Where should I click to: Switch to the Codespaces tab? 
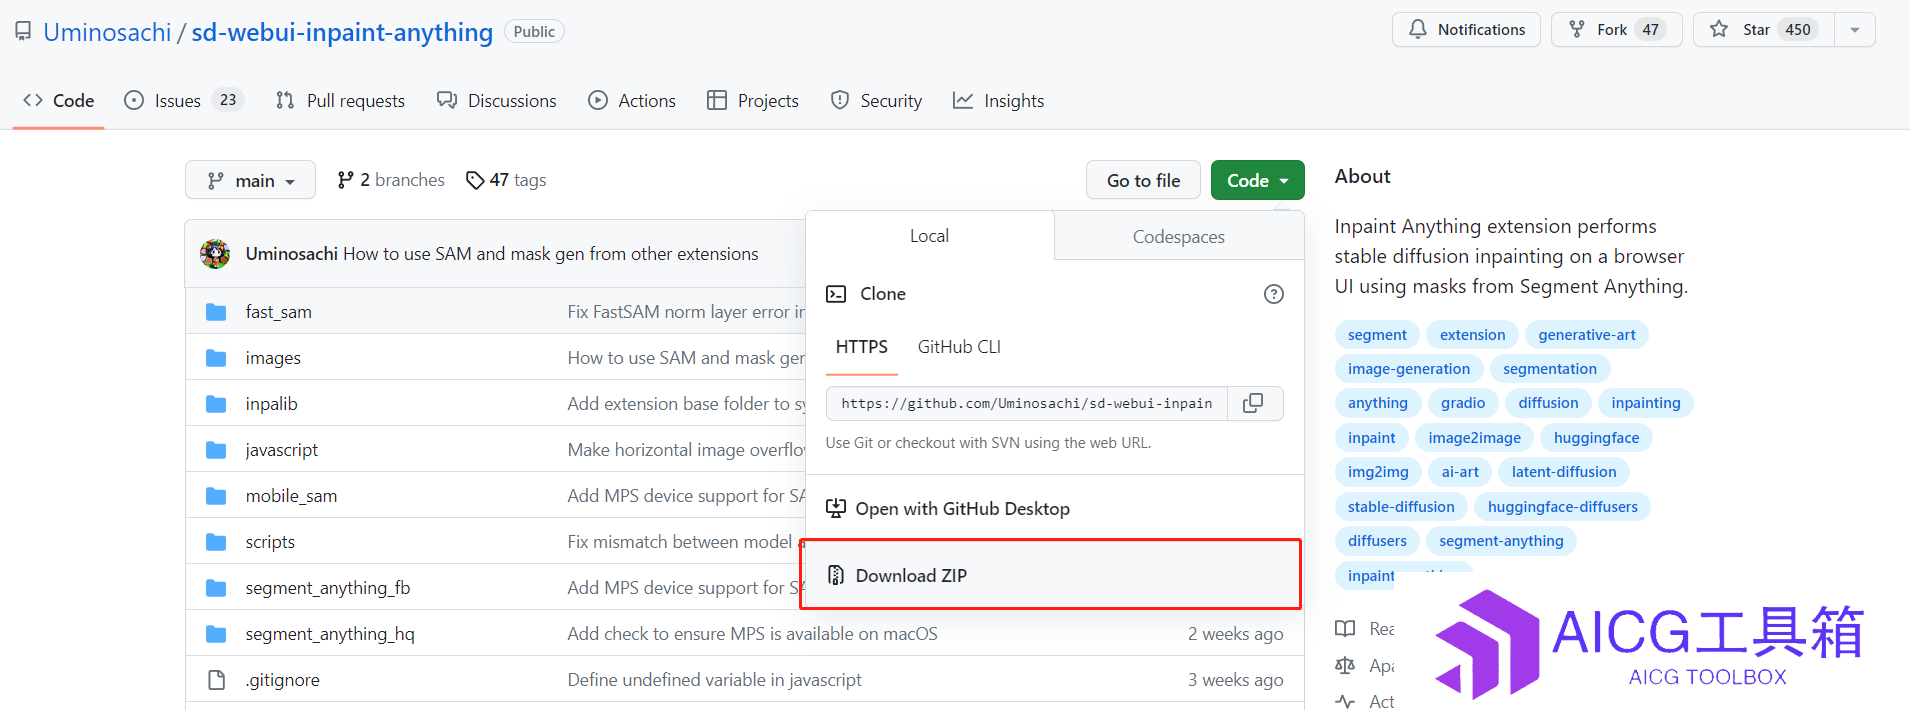point(1179,237)
